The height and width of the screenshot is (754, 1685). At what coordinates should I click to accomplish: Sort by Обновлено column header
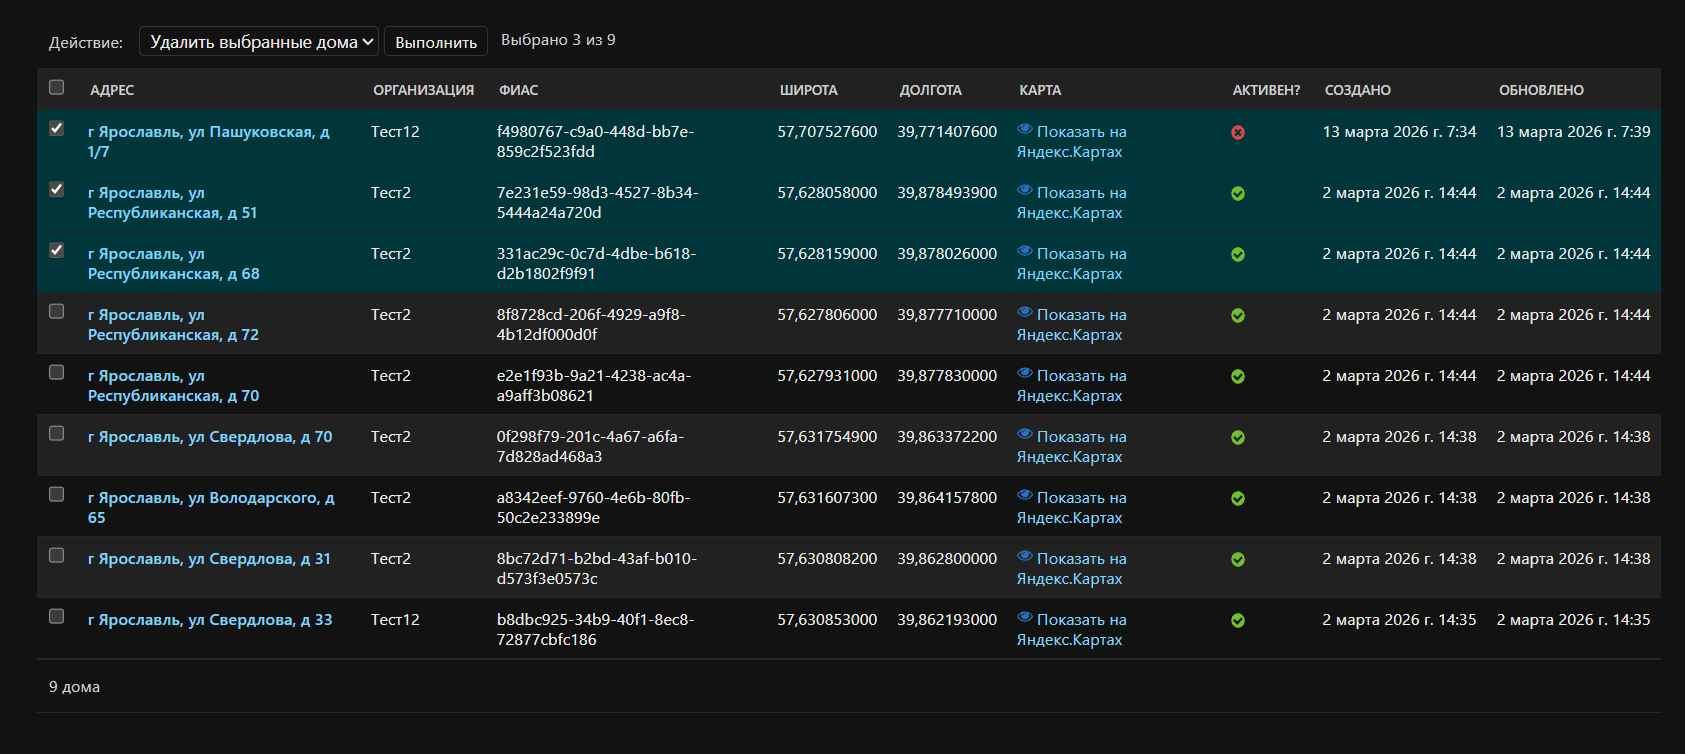1540,90
